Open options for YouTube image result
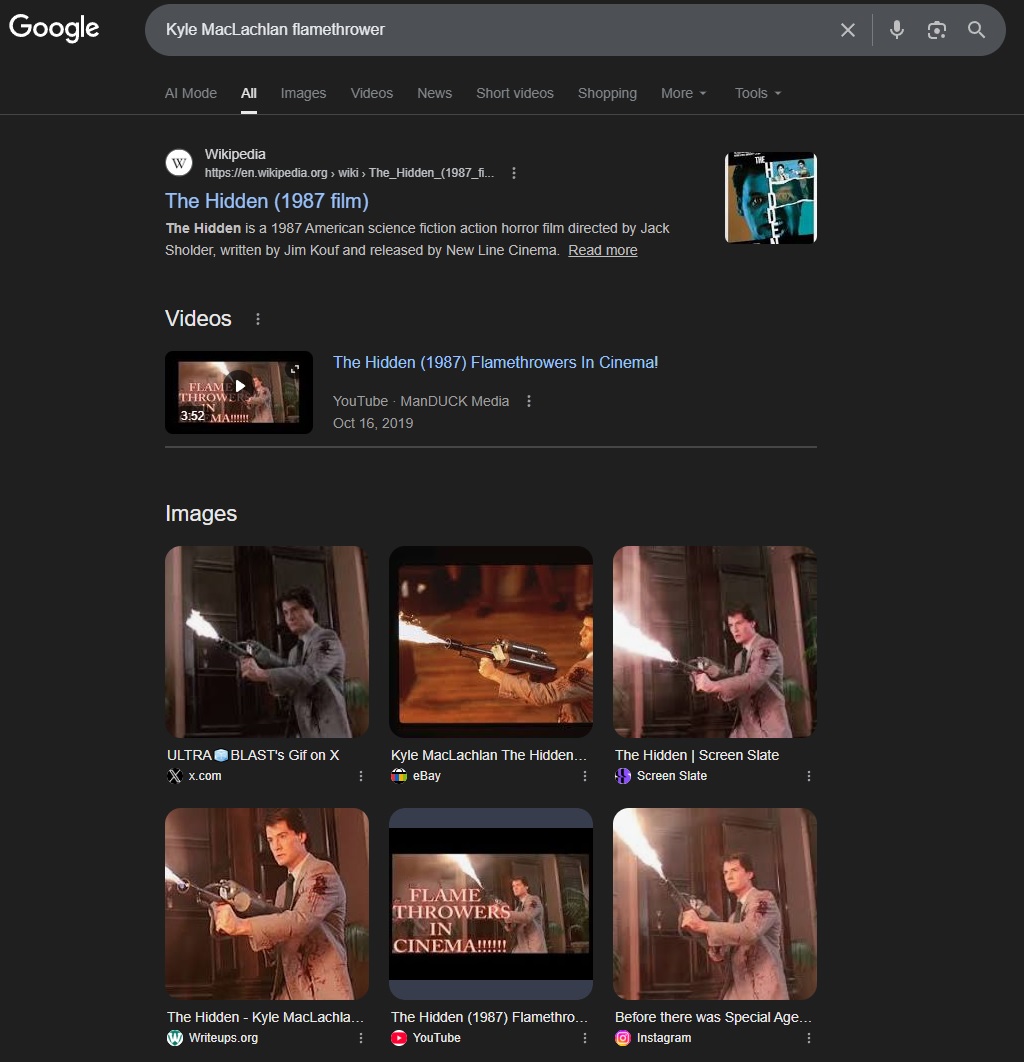The height and width of the screenshot is (1062, 1024). [x=584, y=1038]
